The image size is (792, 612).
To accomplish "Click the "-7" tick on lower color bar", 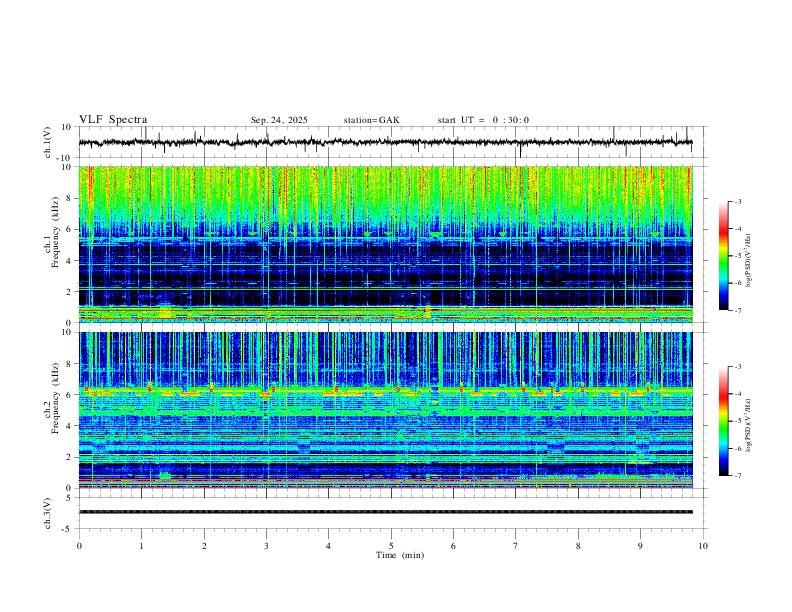I will [737, 475].
